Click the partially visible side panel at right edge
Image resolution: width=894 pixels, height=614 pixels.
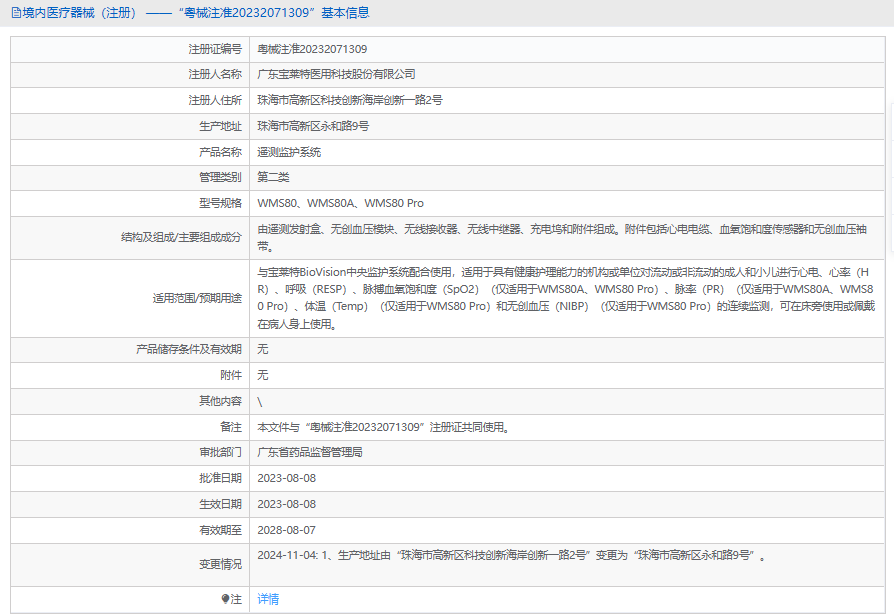click(x=892, y=177)
